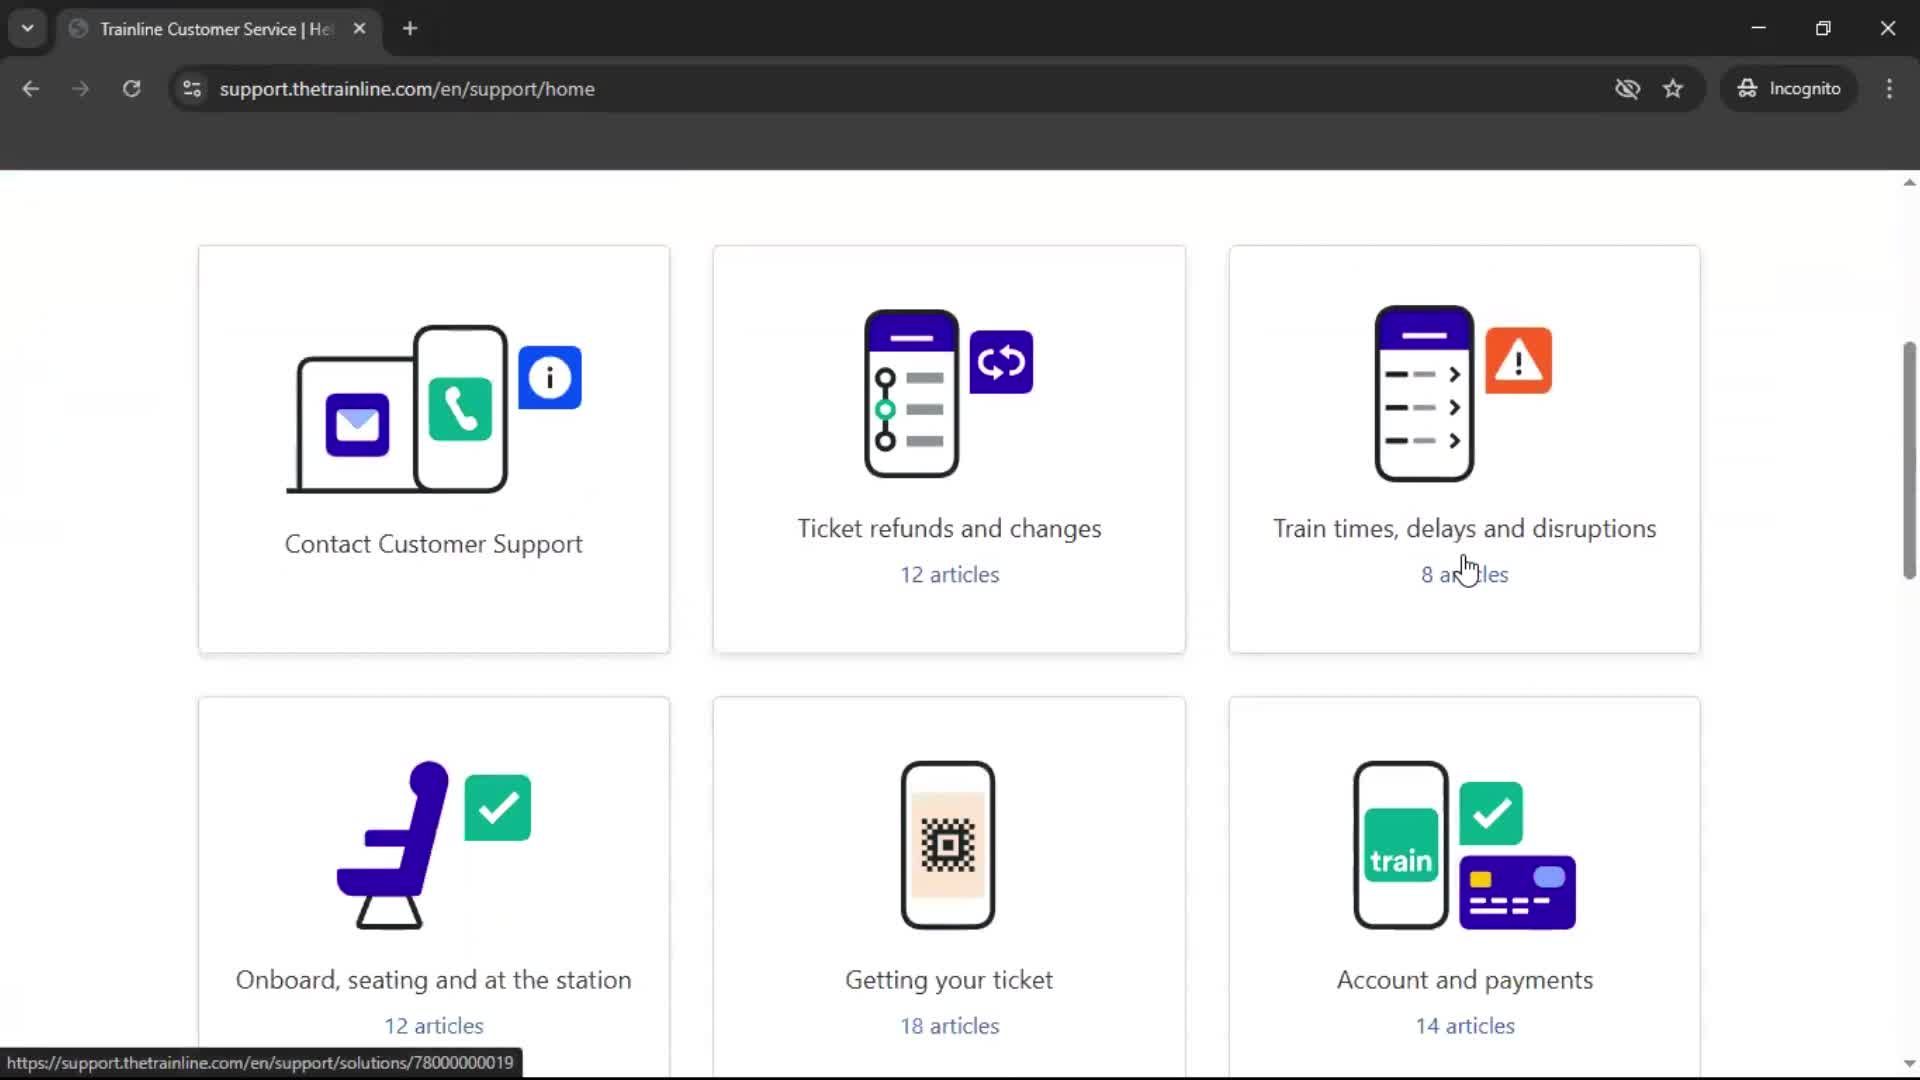Click the 8 articles link under Train times
The height and width of the screenshot is (1080, 1920).
coord(1464,574)
